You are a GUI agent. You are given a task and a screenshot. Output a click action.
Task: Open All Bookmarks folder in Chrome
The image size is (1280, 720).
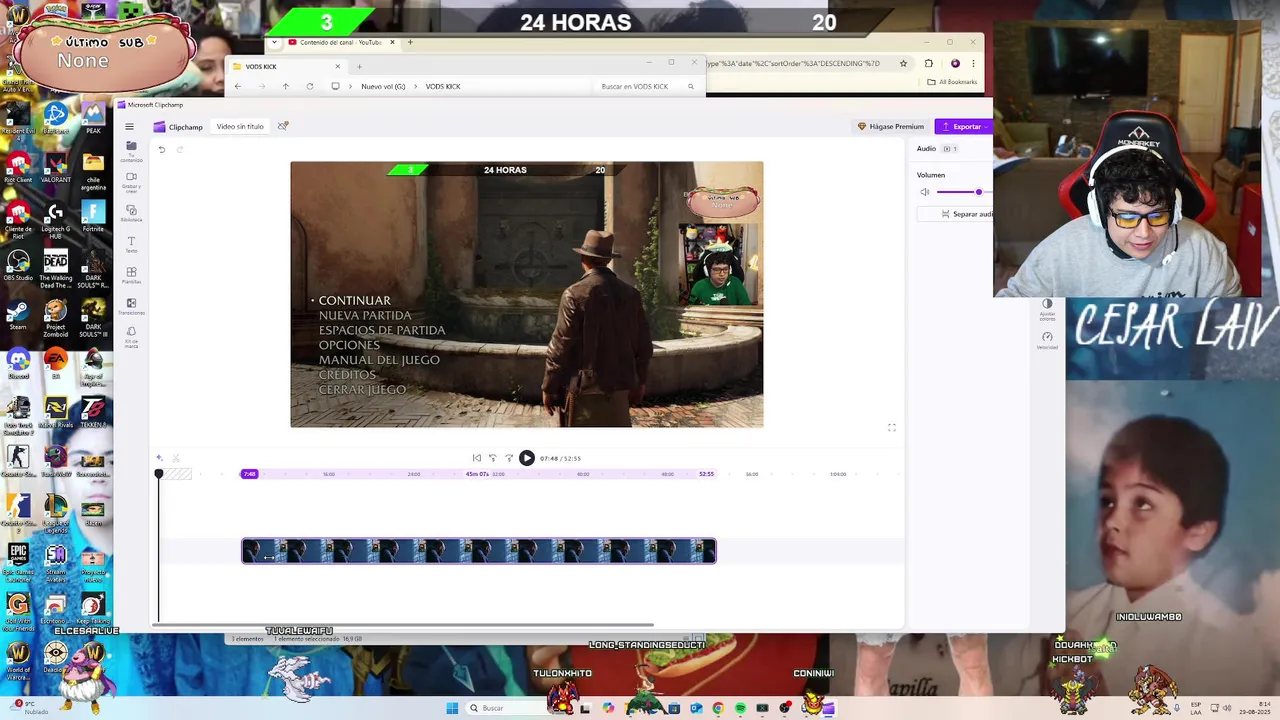[x=951, y=82]
